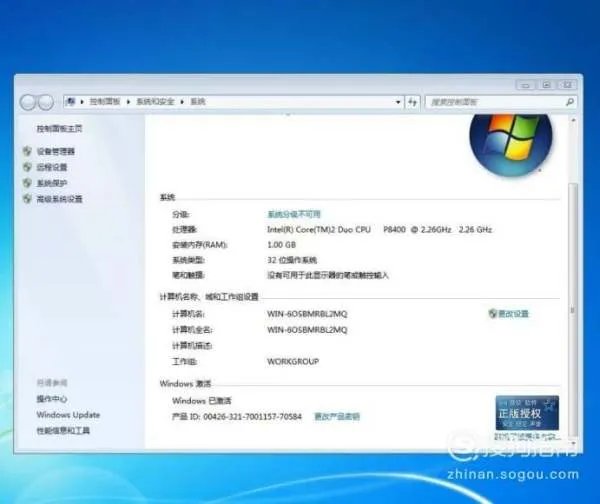The width and height of the screenshot is (600, 504).
Task: Go back with the back arrow button
Action: 28,102
